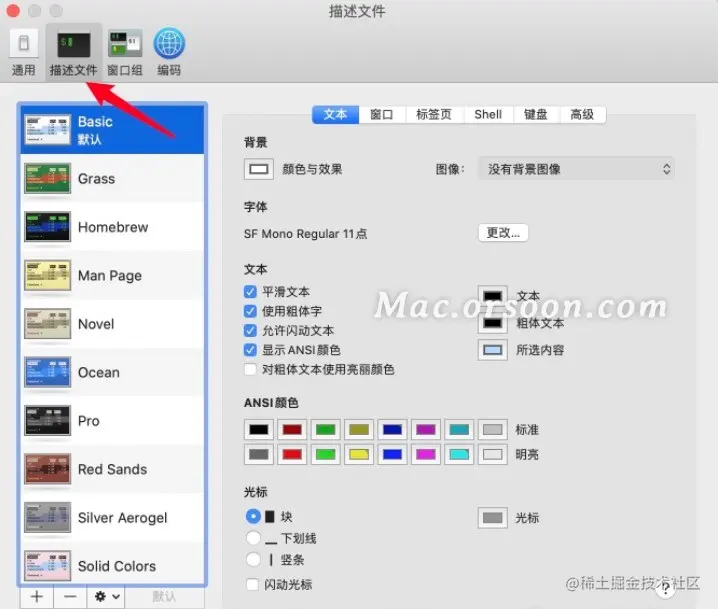This screenshot has width=718, height=609.
Task: Select the Homebrew profile
Action: click(113, 227)
